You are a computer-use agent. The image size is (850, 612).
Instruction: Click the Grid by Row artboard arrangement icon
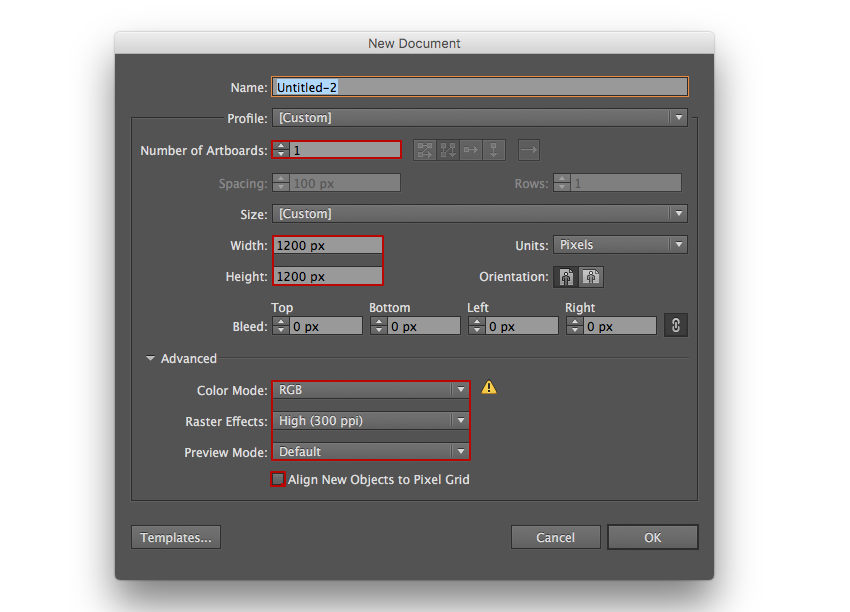pos(425,150)
